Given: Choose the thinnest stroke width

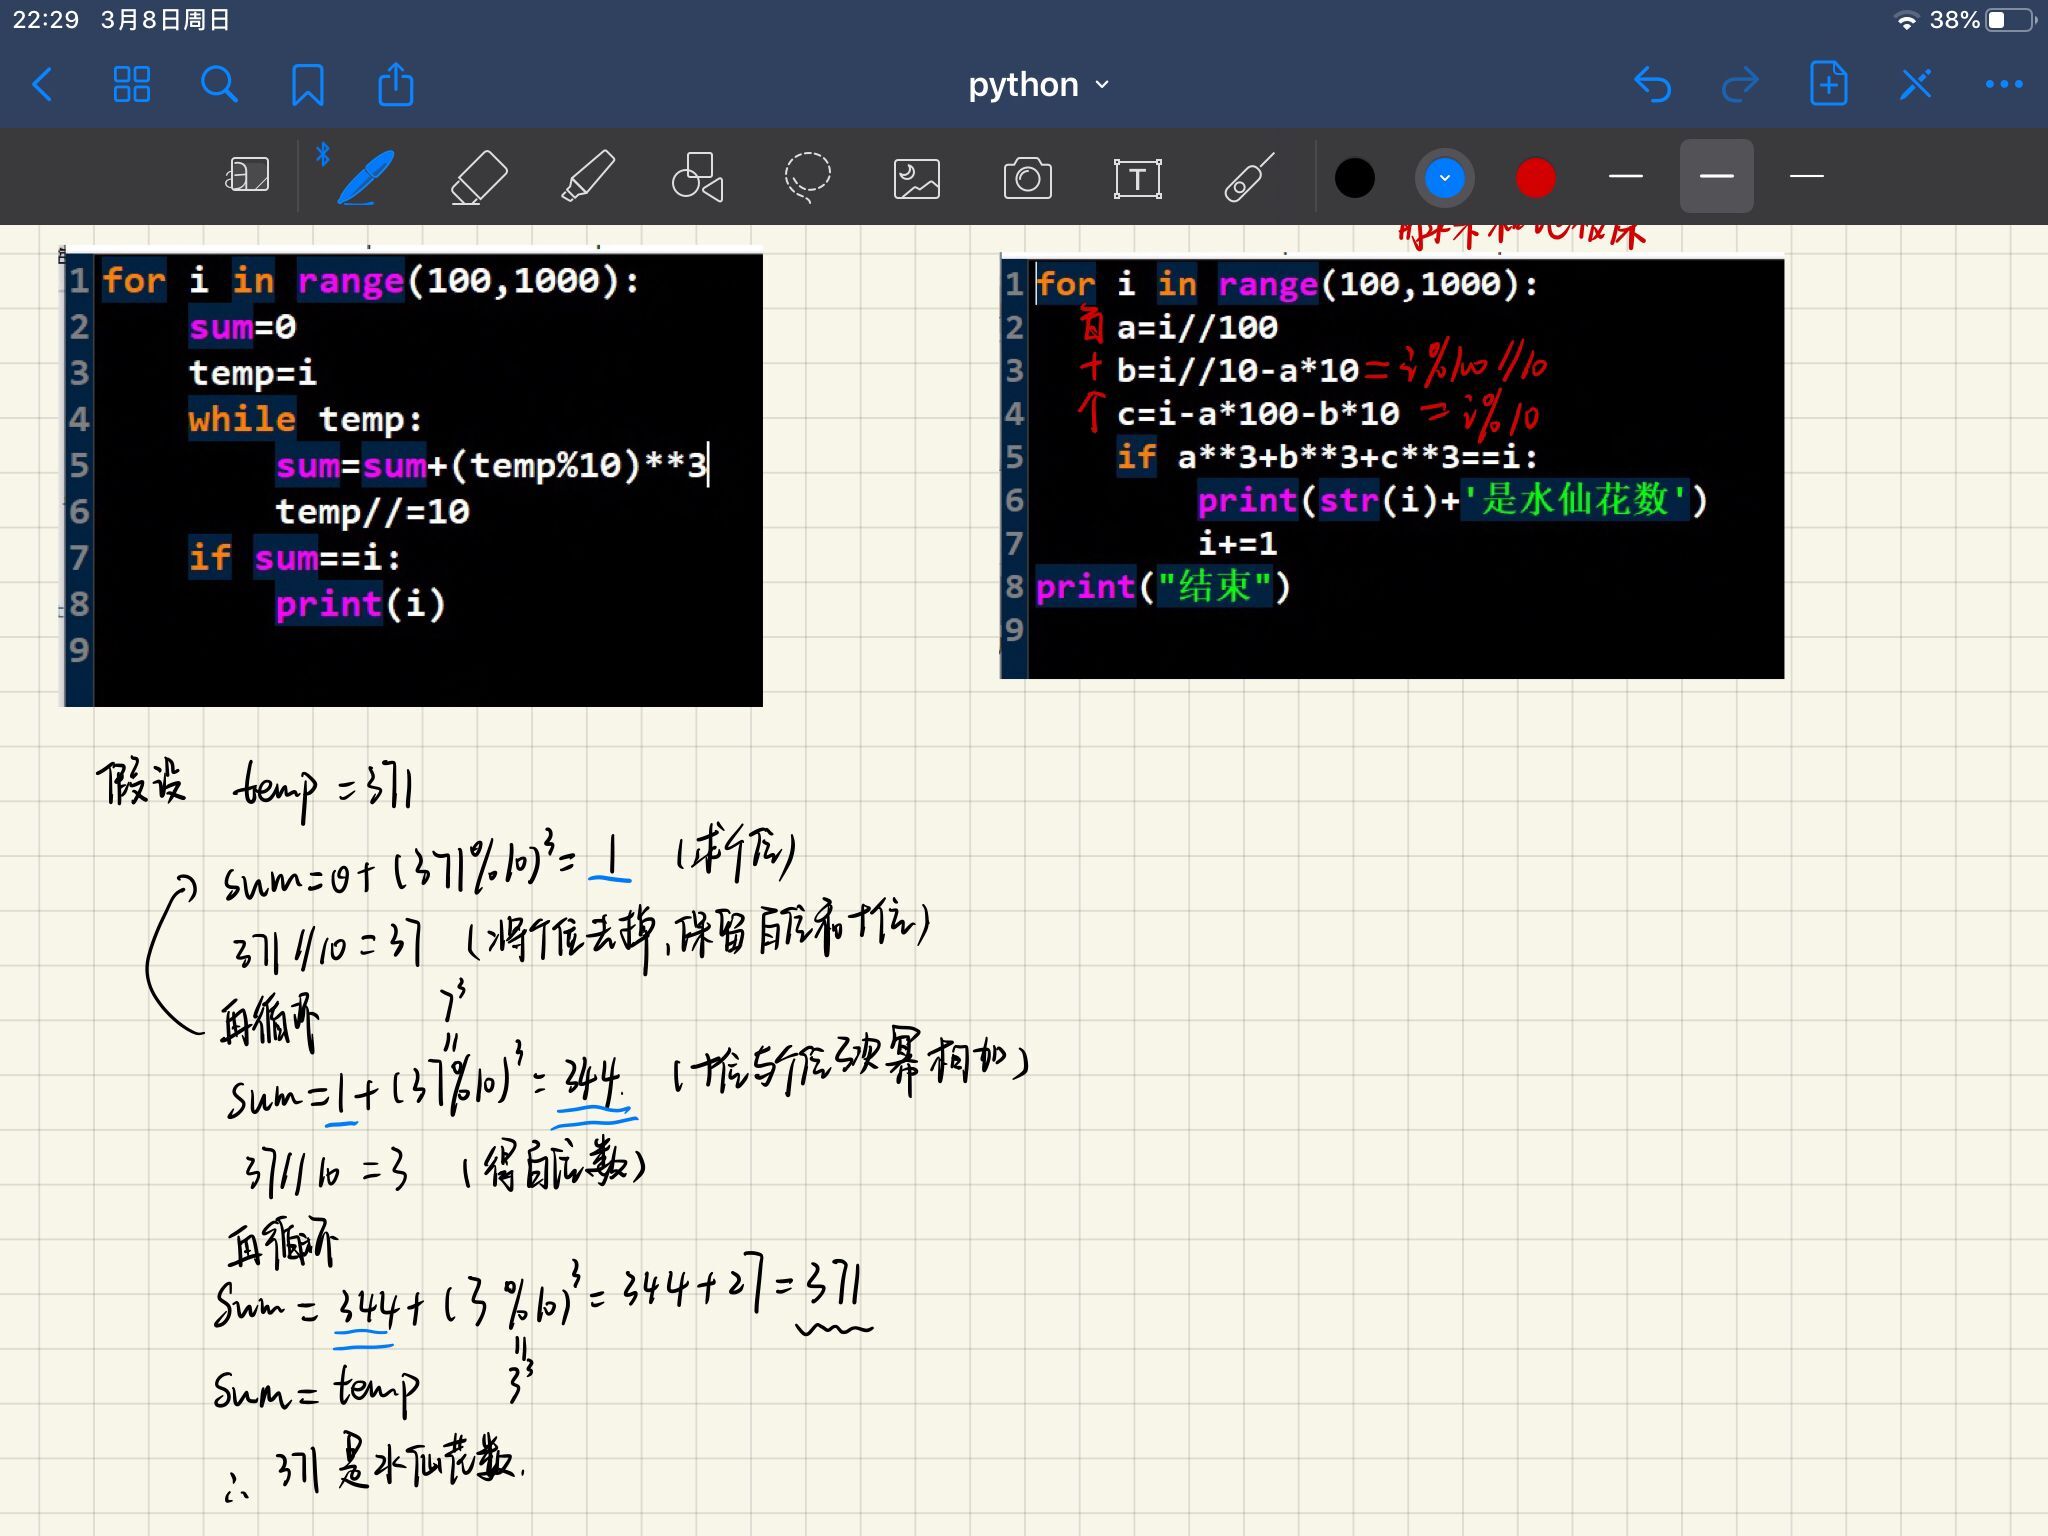Looking at the screenshot, I should (x=1626, y=176).
